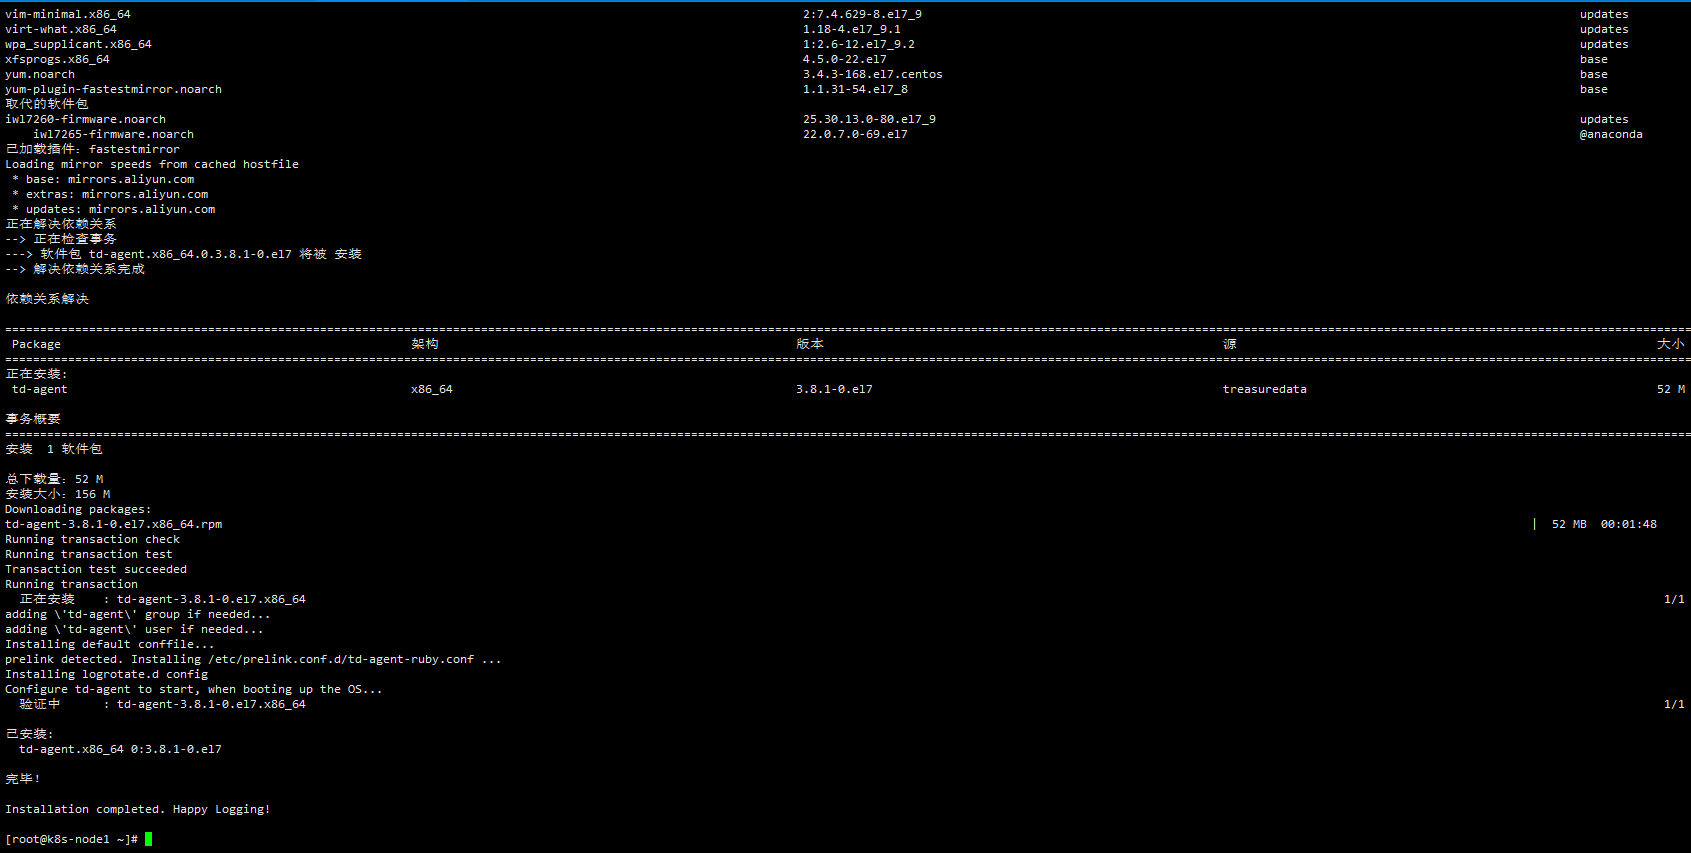Select version 22.0.7.0-69.el7
The height and width of the screenshot is (853, 1691).
coord(855,134)
